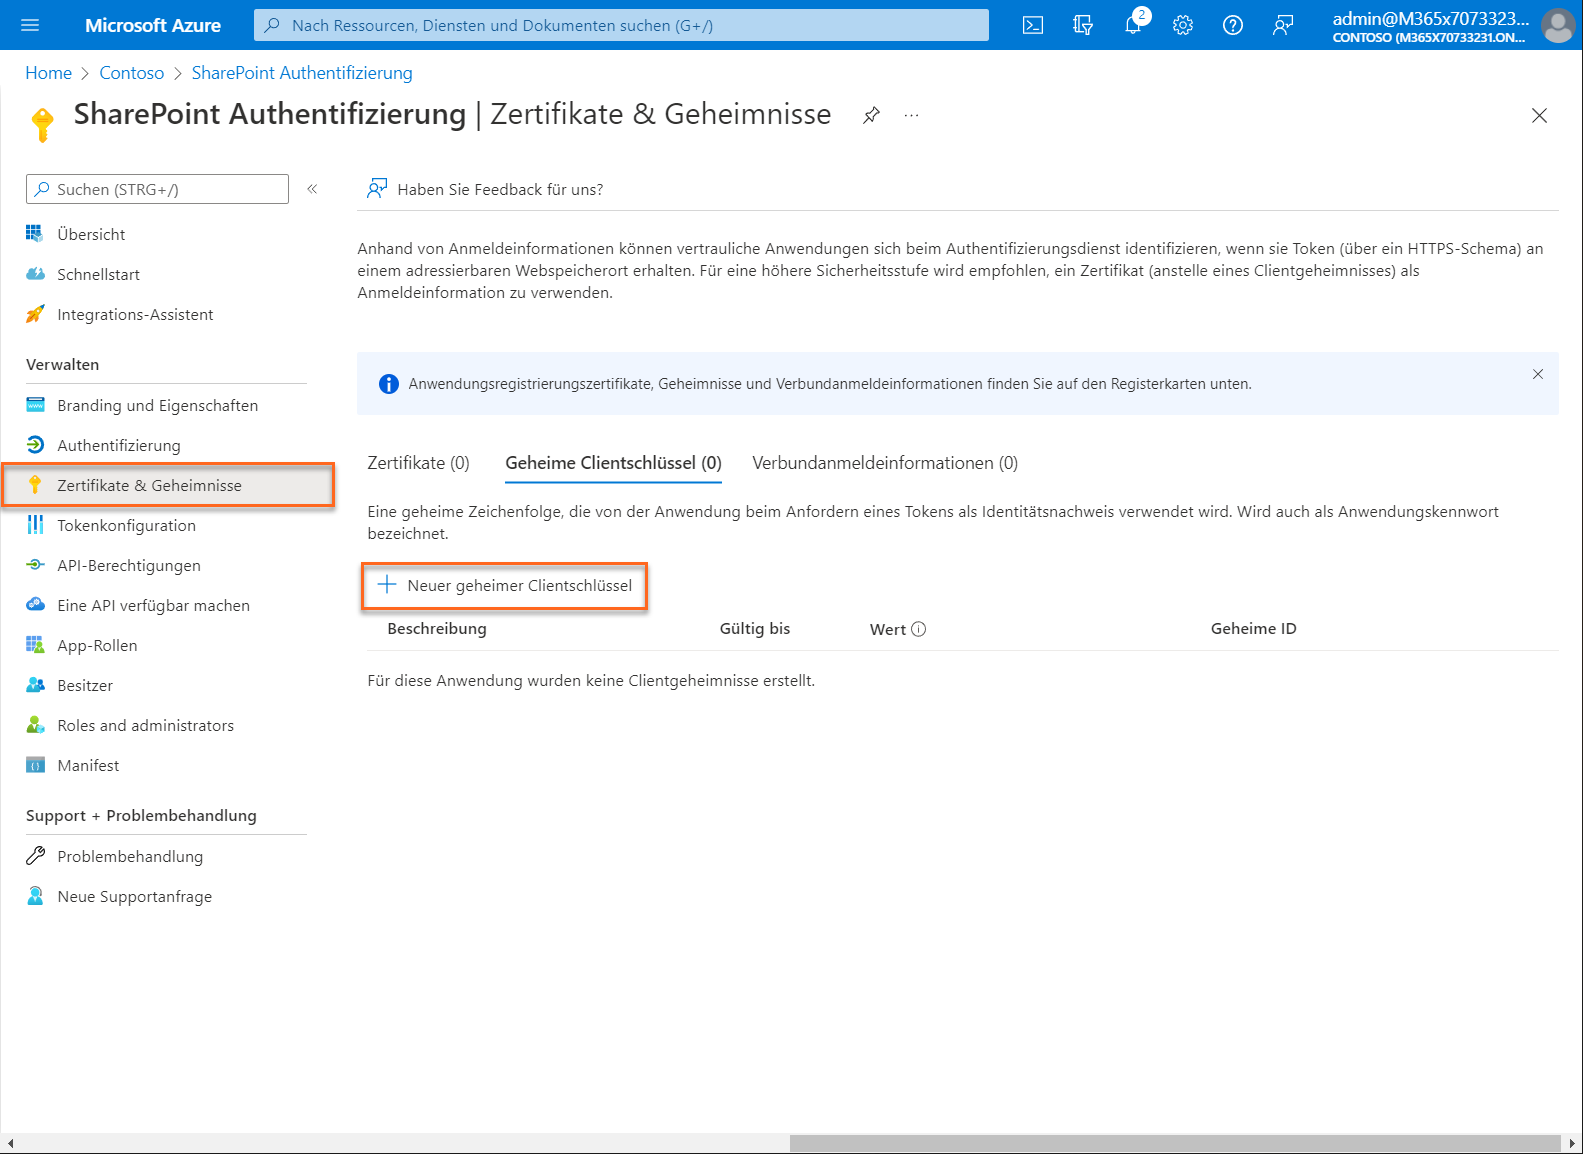Click the Roles and administrators icon
Screen dimensions: 1583x1154
[35, 725]
